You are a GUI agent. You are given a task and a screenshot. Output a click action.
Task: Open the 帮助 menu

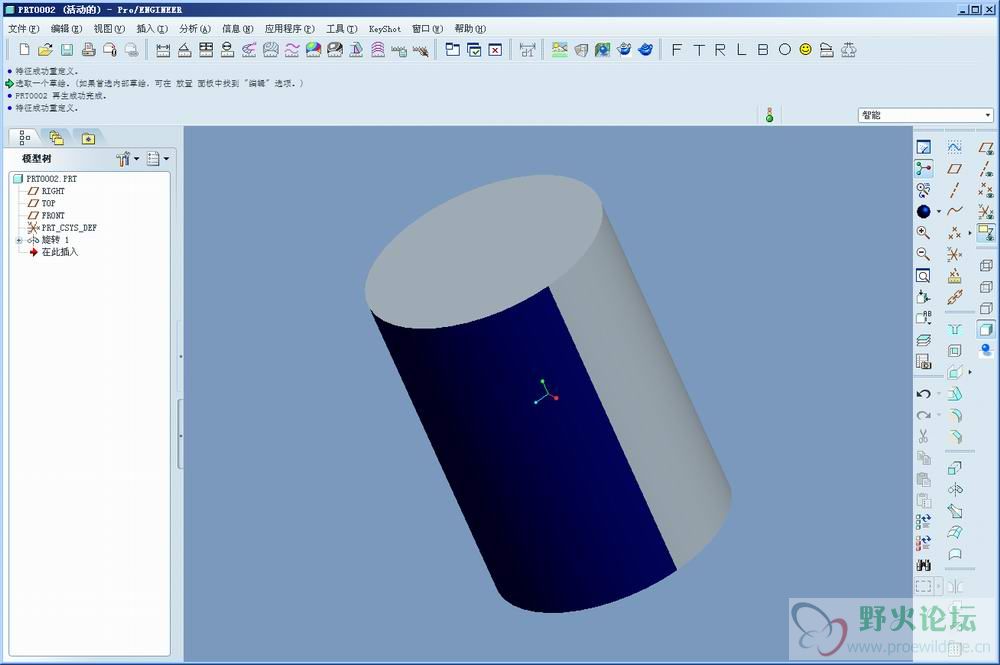[470, 29]
